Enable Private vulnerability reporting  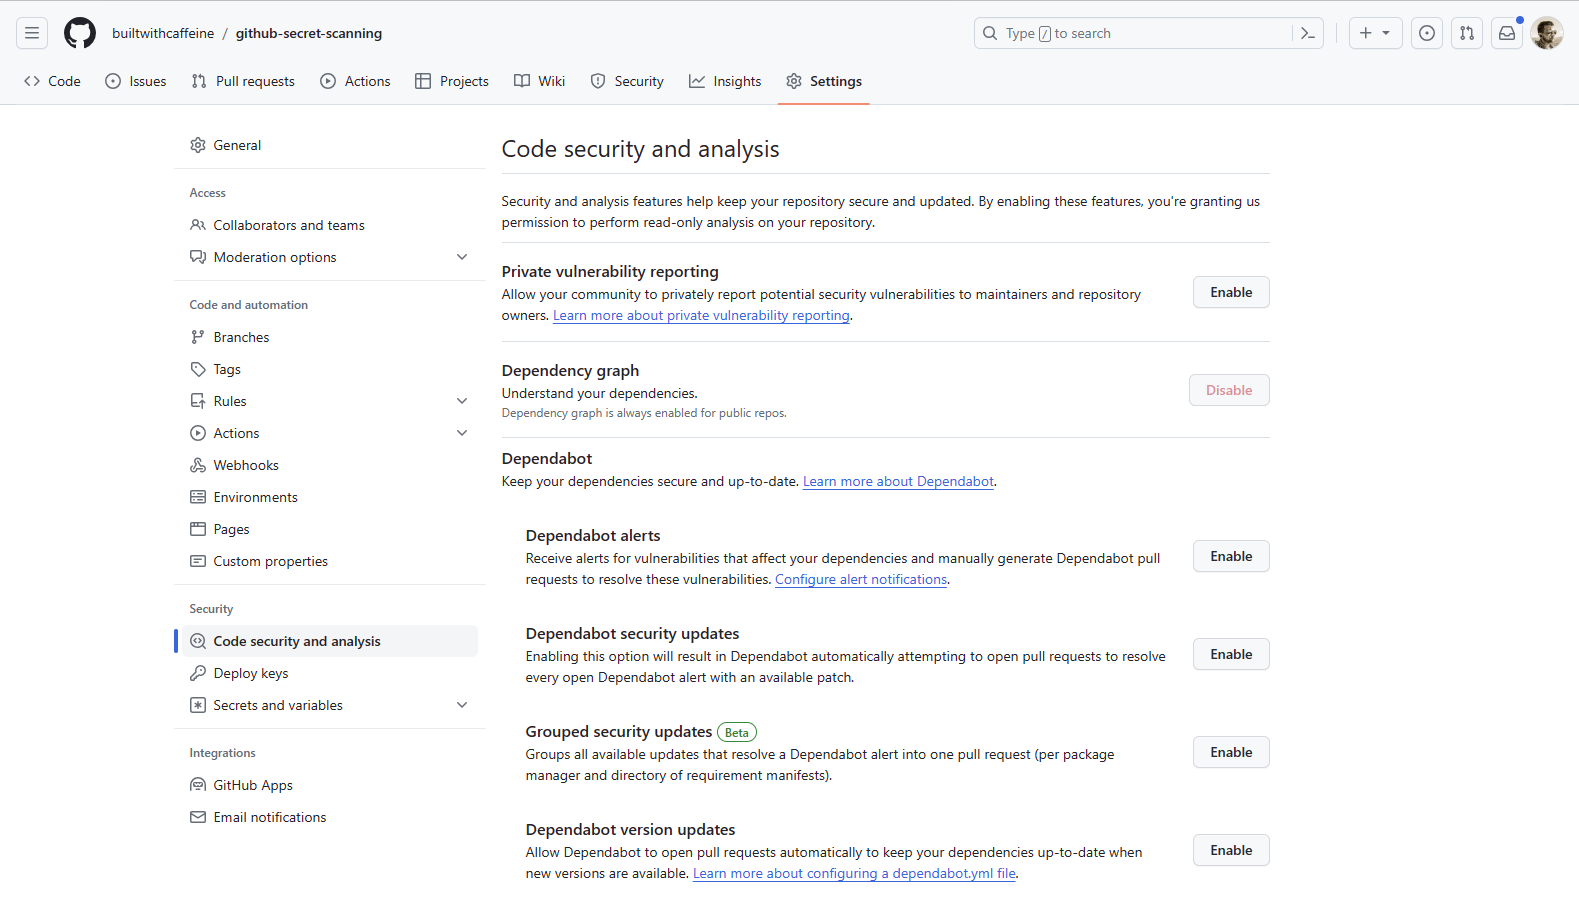coord(1231,292)
